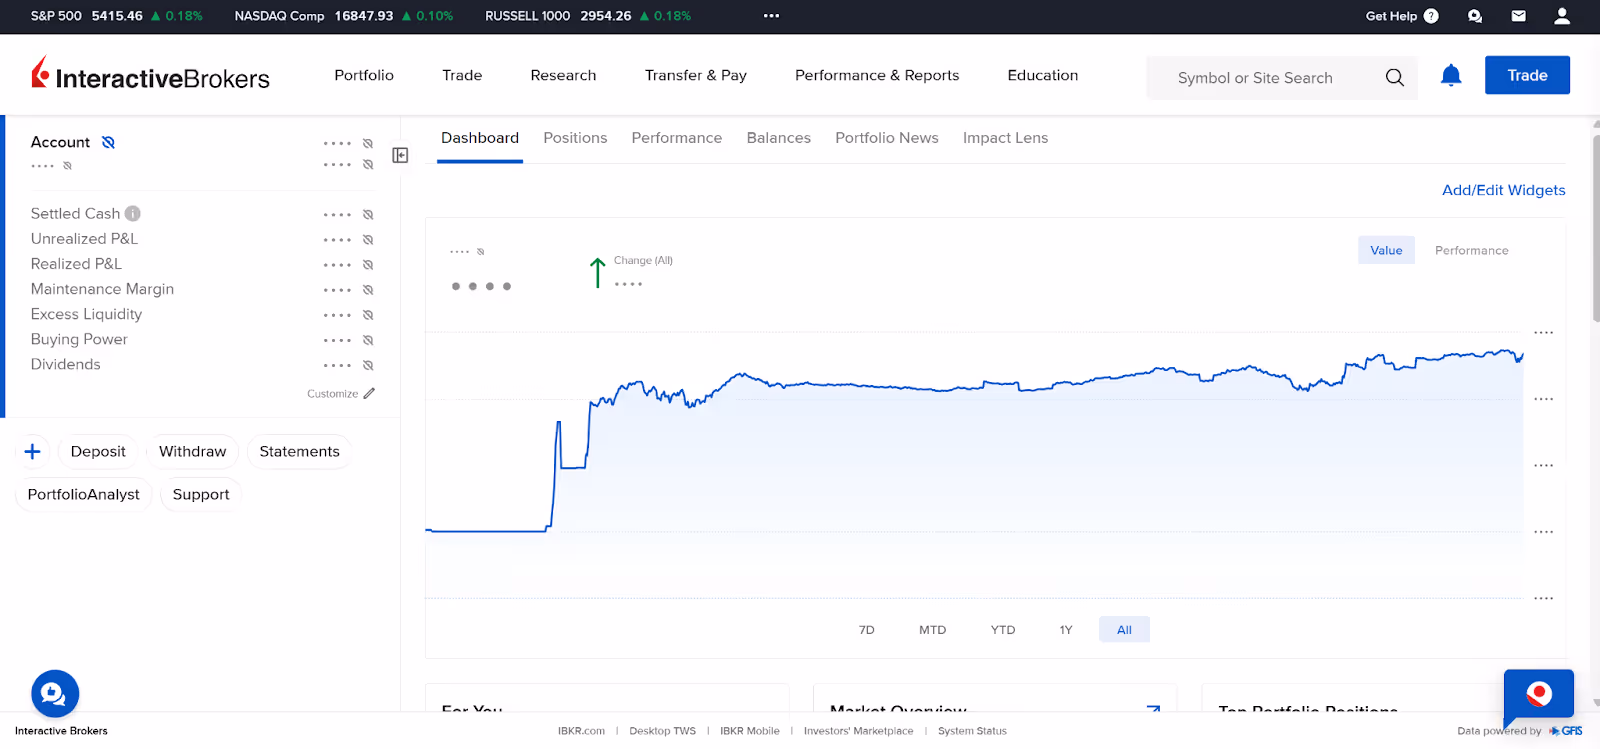Set chart range to 1Y

(1066, 630)
